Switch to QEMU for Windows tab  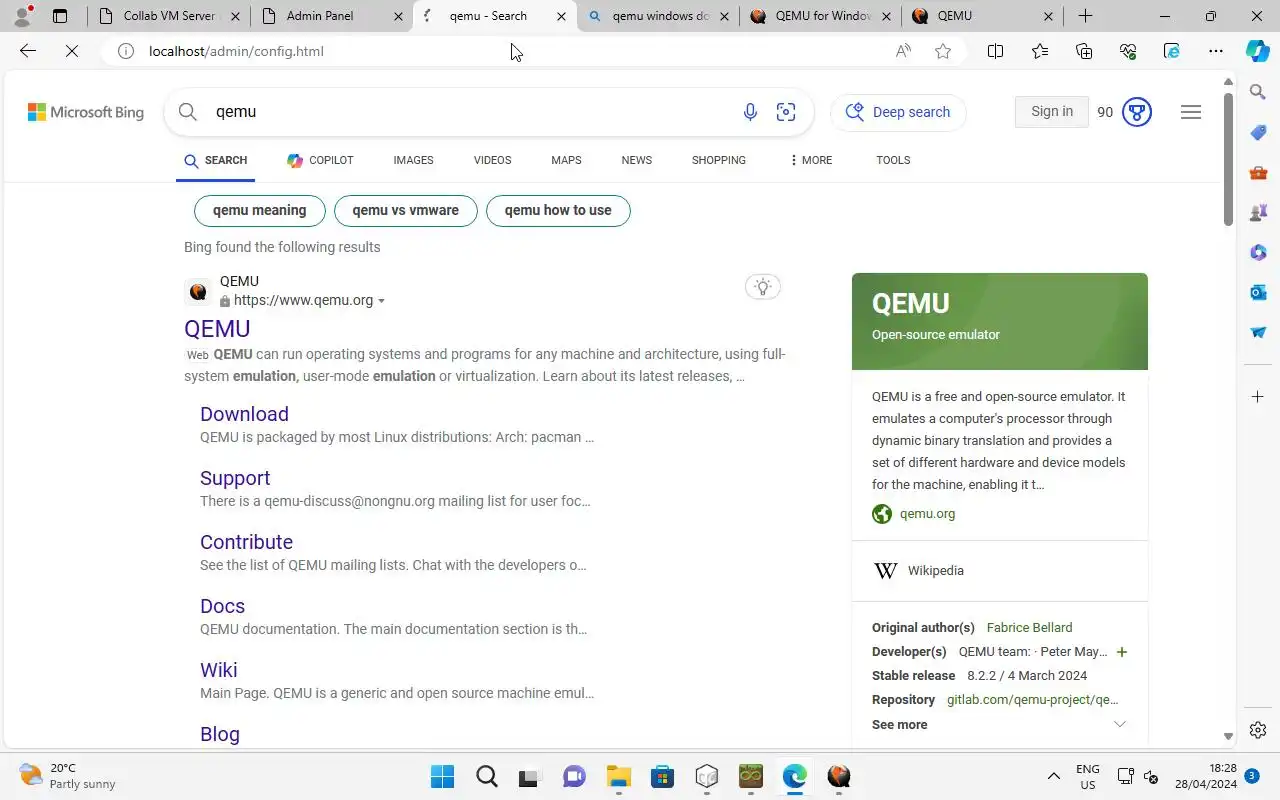(x=820, y=16)
